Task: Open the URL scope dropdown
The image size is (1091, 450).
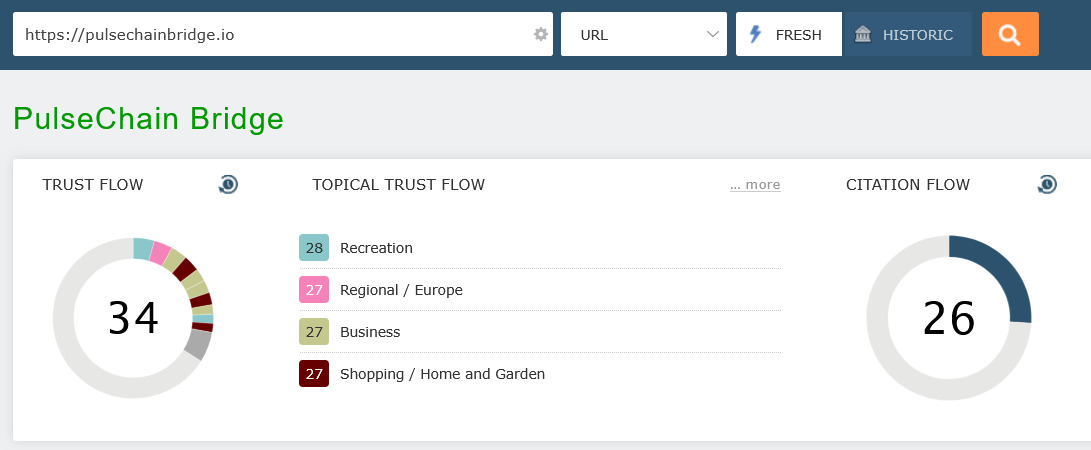Action: [643, 35]
